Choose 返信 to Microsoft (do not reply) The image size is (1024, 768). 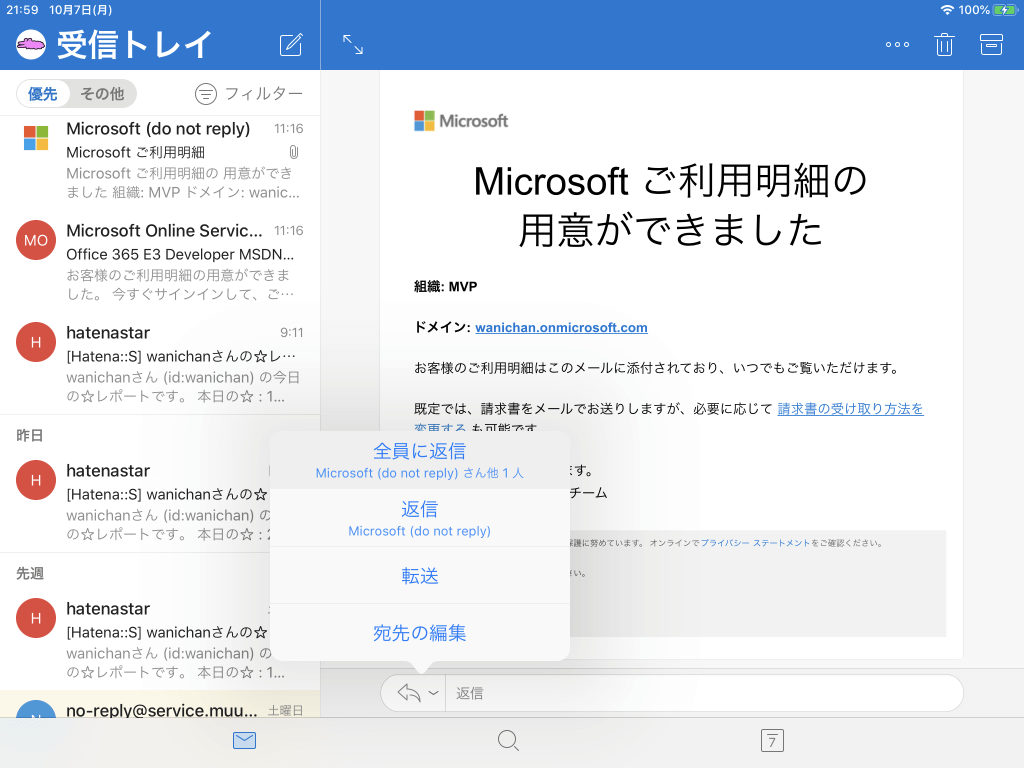pyautogui.click(x=419, y=519)
